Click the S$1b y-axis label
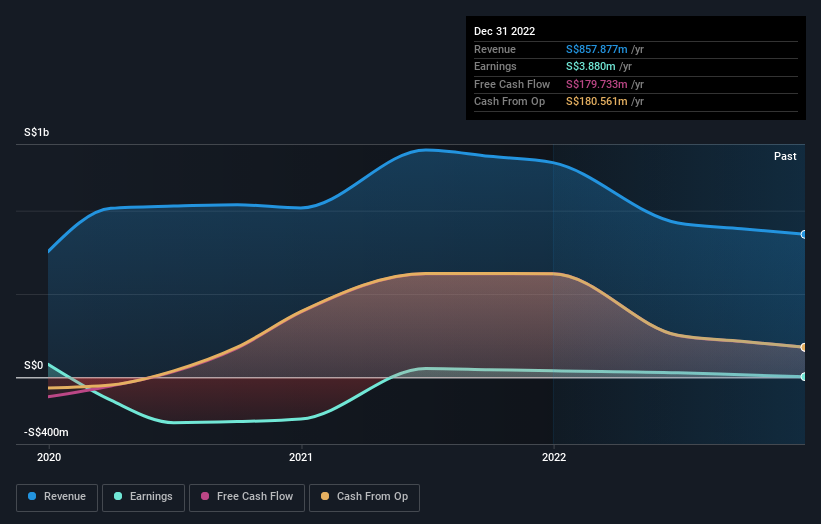Image resolution: width=821 pixels, height=524 pixels. click(37, 132)
